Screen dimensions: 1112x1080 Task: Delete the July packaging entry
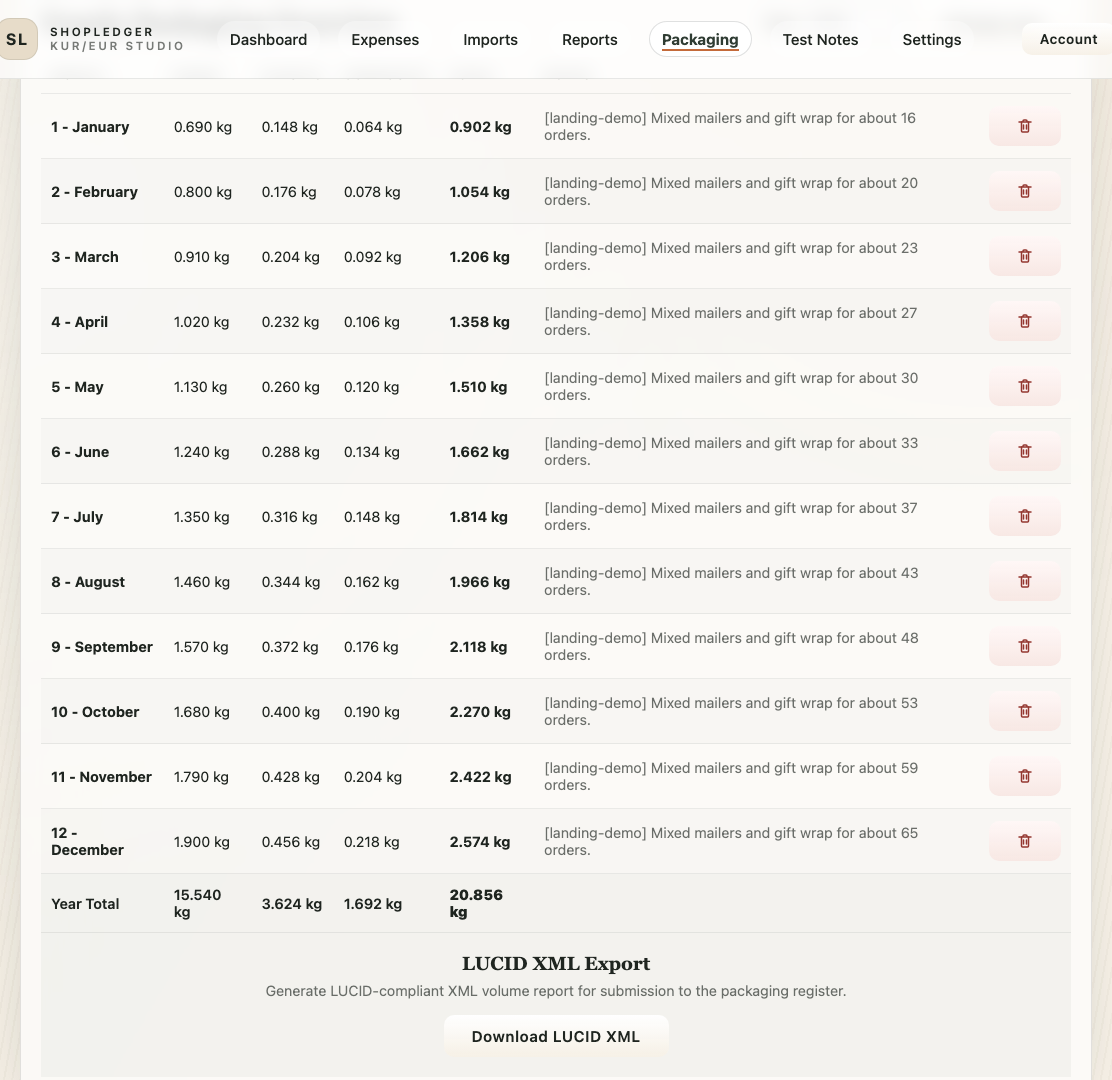point(1024,516)
